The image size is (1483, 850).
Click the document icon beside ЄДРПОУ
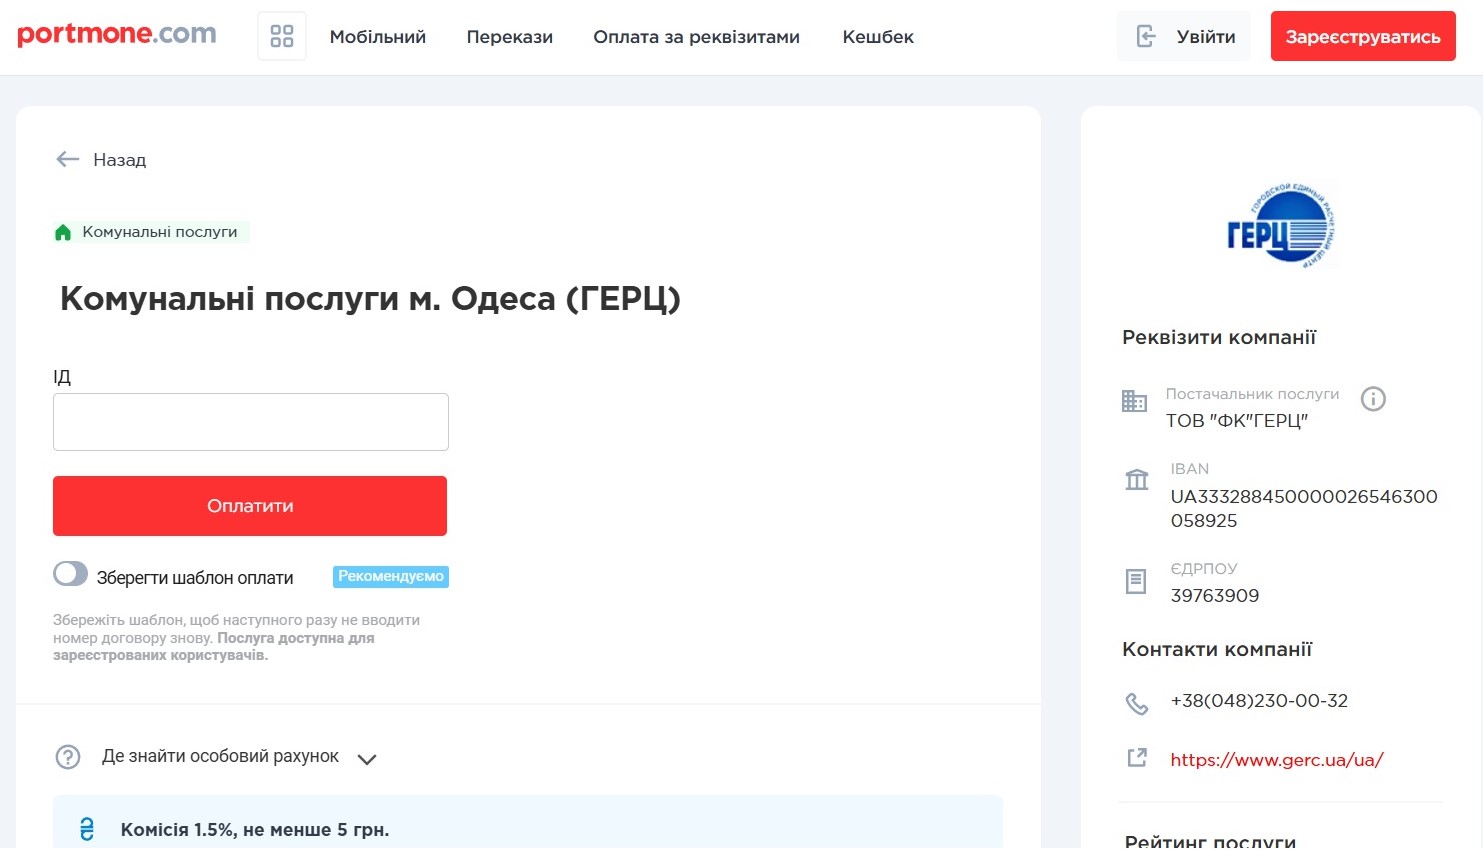pyautogui.click(x=1136, y=581)
